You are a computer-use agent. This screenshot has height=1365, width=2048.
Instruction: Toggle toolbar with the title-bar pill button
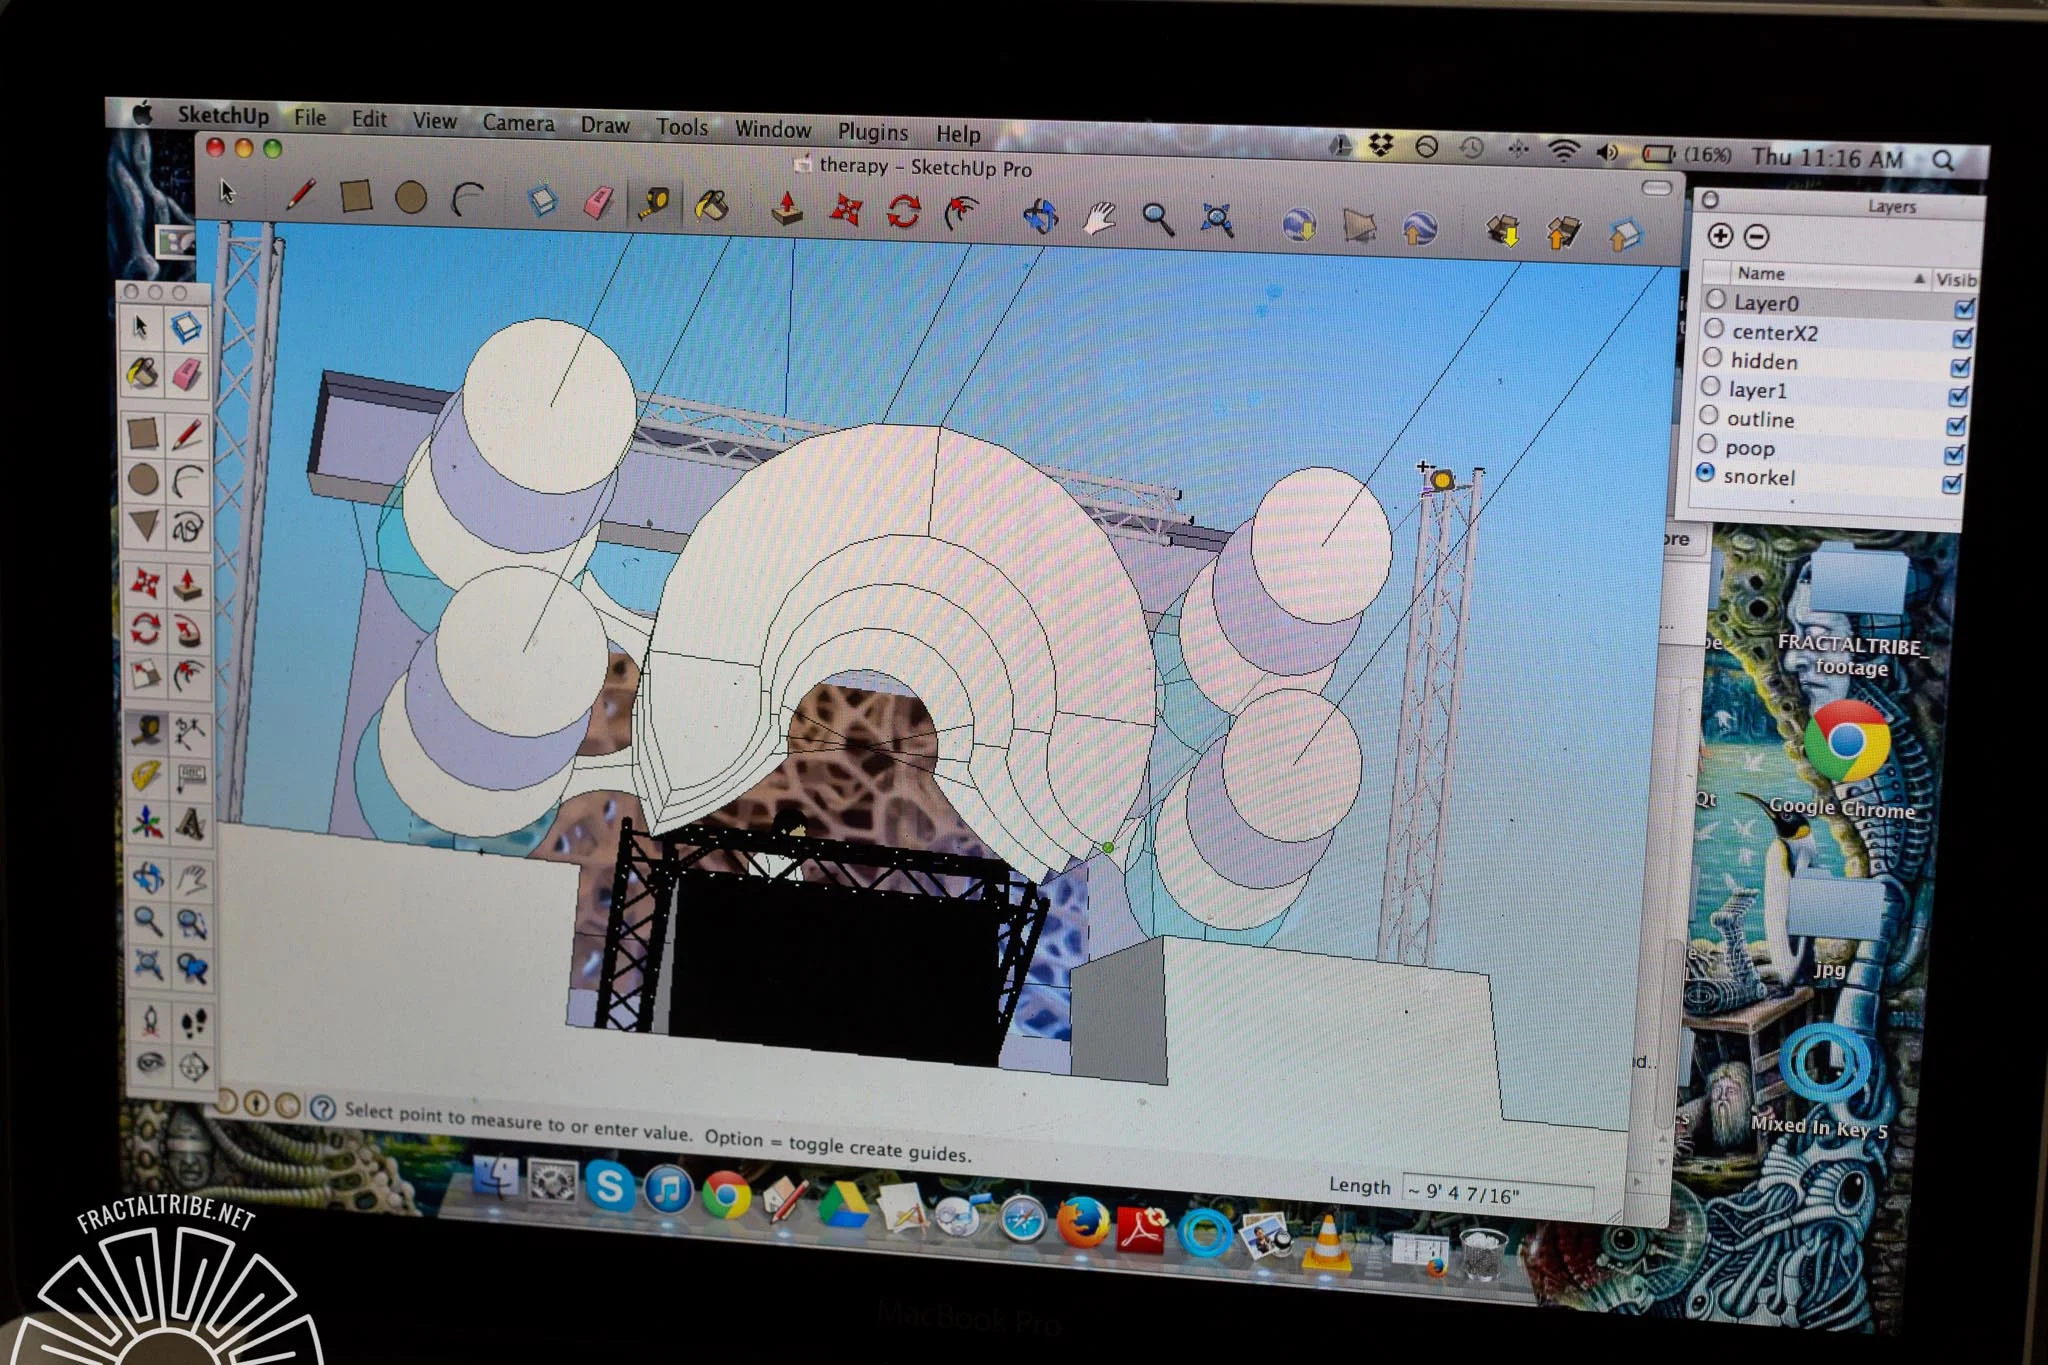coord(1657,188)
